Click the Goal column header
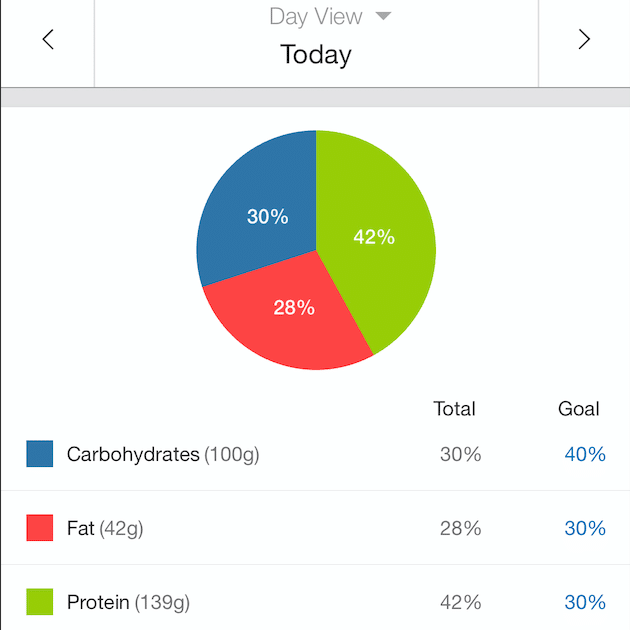The image size is (630, 630). (579, 408)
